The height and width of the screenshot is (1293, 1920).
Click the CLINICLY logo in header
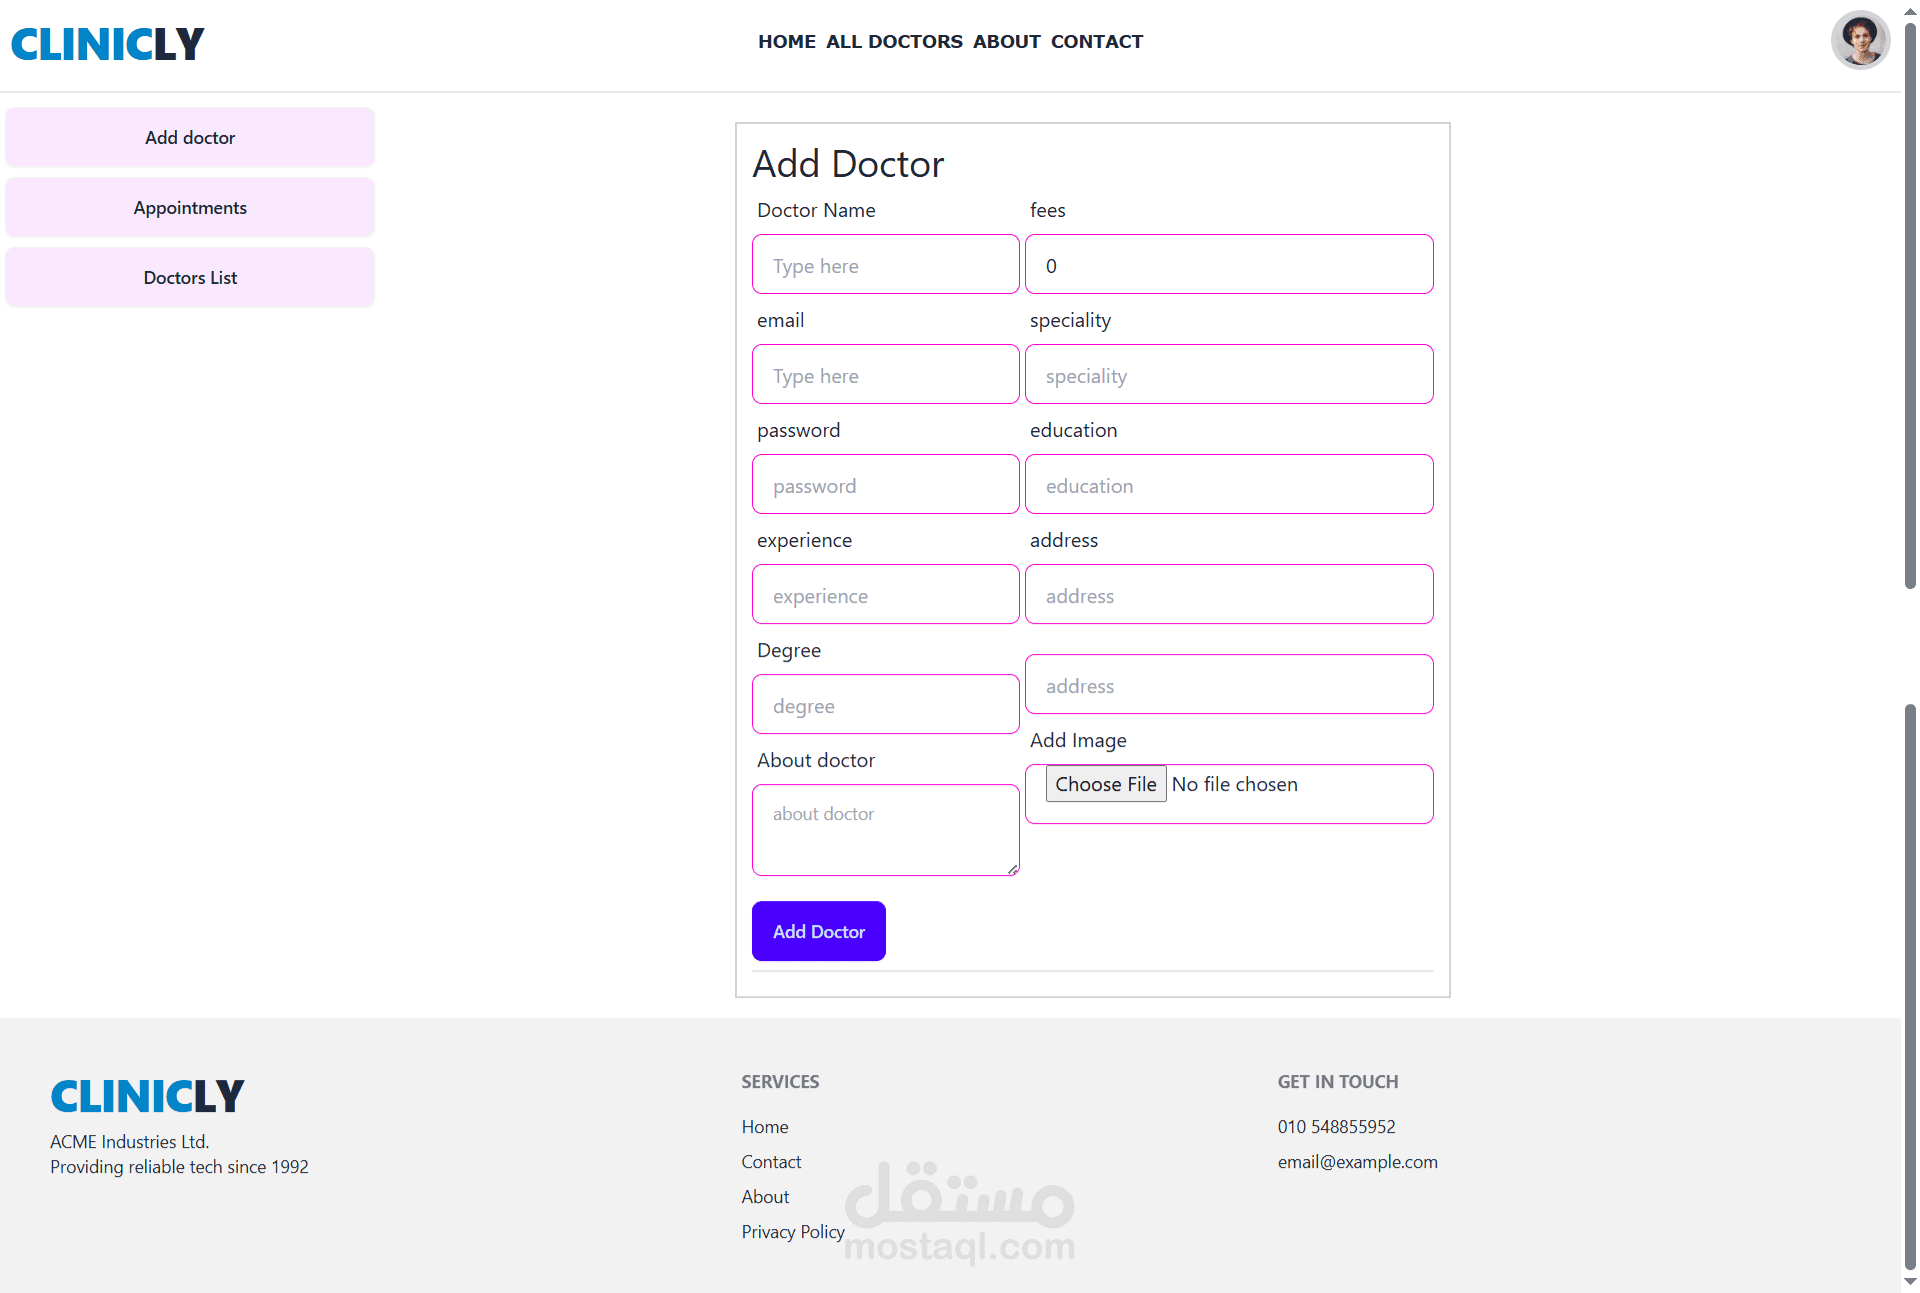[x=107, y=44]
